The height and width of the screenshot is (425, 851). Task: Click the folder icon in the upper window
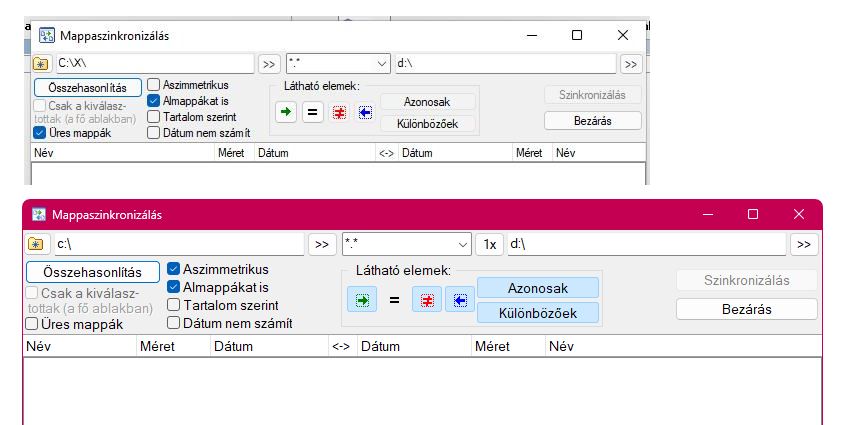pyautogui.click(x=40, y=64)
